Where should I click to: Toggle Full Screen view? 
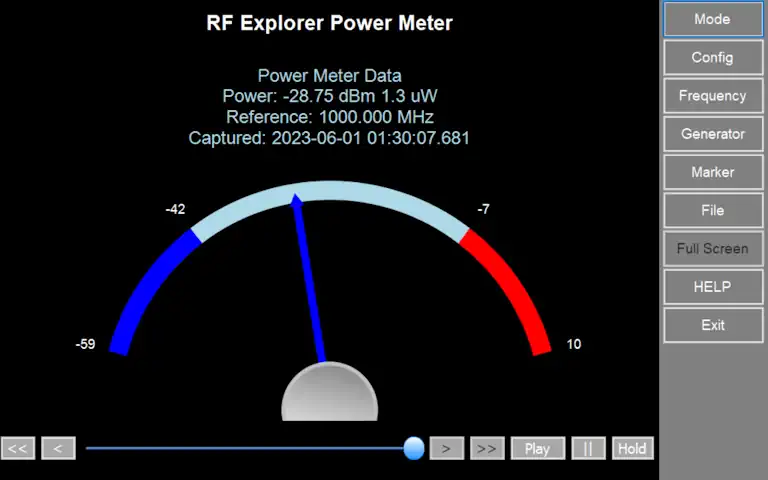click(712, 249)
